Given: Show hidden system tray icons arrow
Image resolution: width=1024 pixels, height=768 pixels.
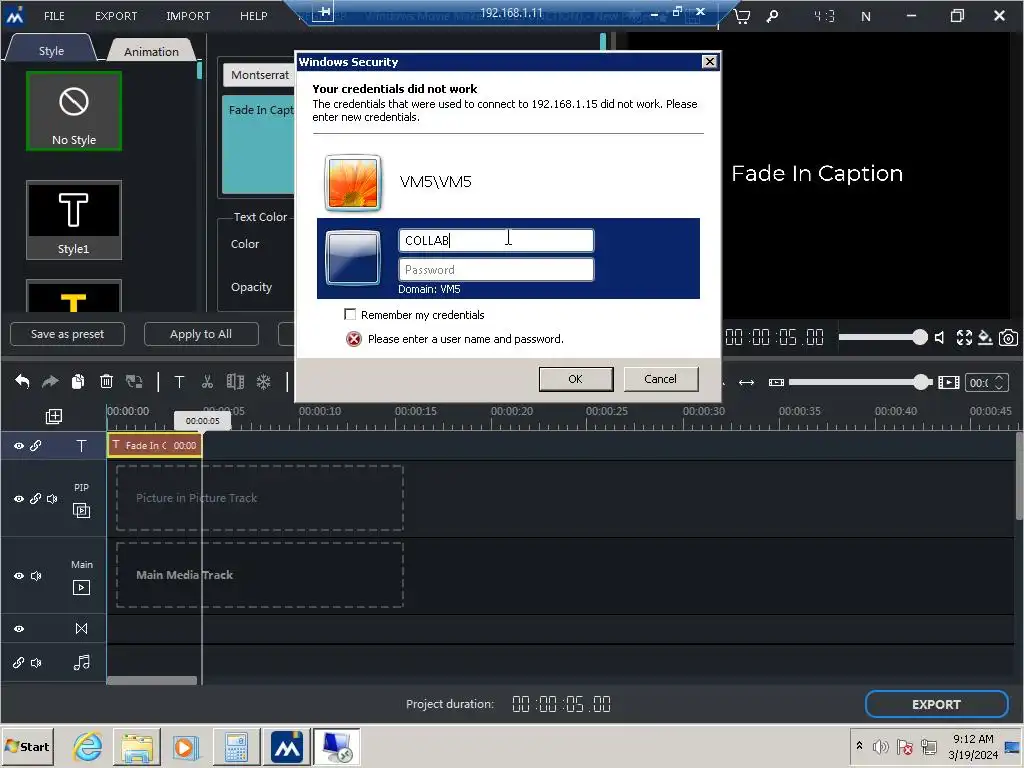Looking at the screenshot, I should point(859,746).
